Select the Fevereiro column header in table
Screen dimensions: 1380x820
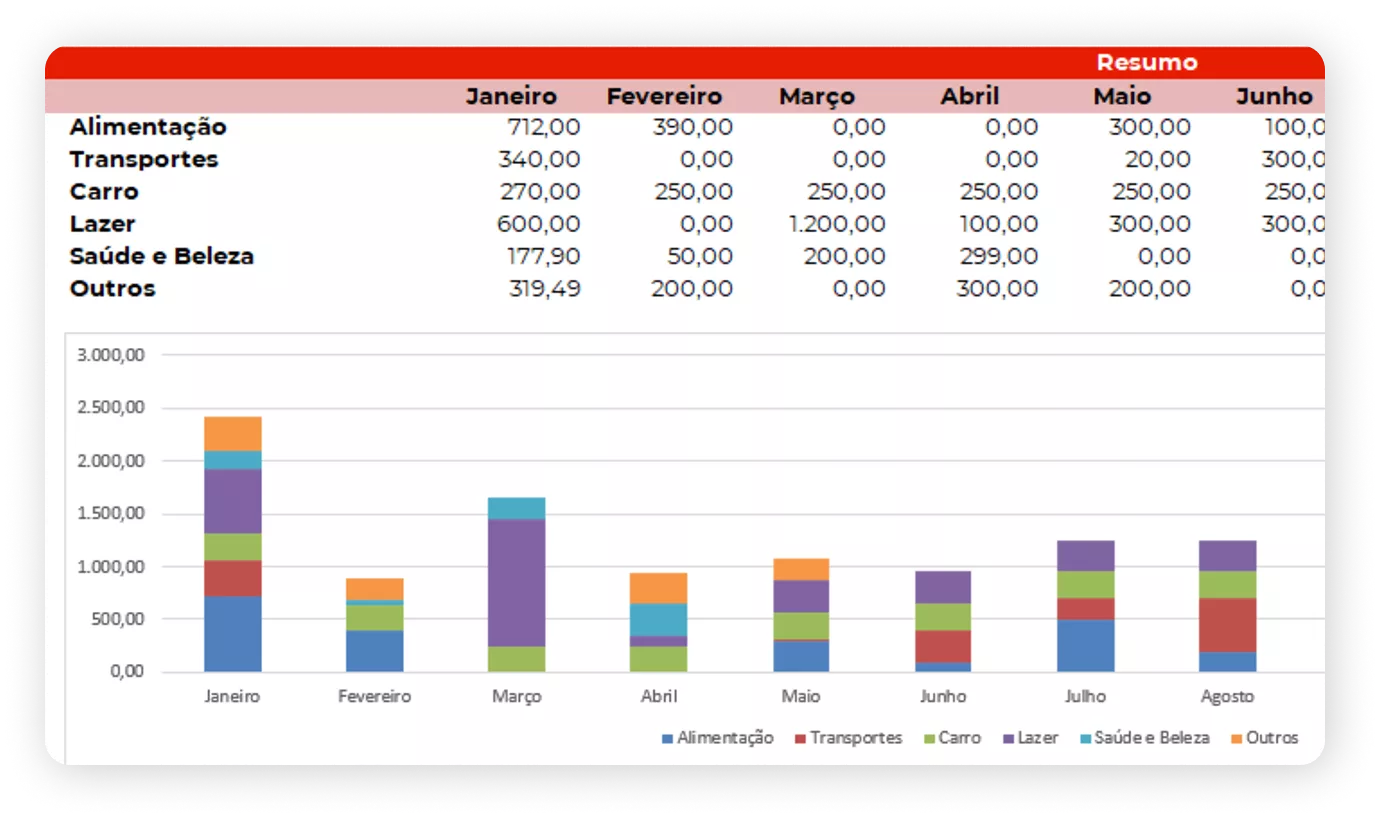[664, 96]
